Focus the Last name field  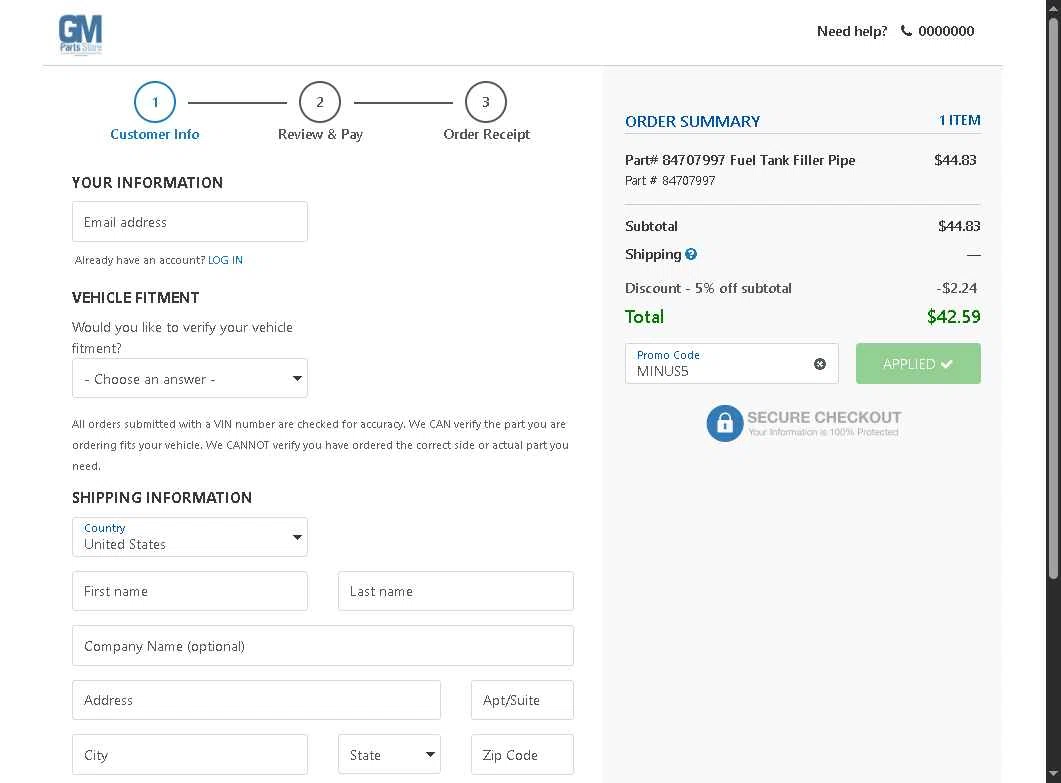pos(456,591)
